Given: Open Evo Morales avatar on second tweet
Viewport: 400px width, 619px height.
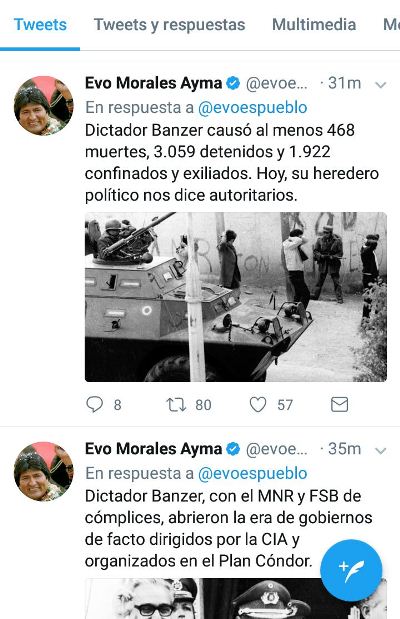Looking at the screenshot, I should tap(43, 471).
